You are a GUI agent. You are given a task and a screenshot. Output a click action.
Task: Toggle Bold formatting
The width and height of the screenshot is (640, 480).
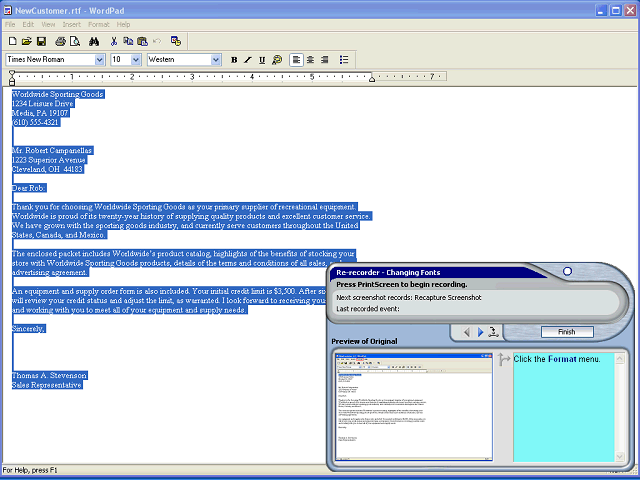[234, 60]
